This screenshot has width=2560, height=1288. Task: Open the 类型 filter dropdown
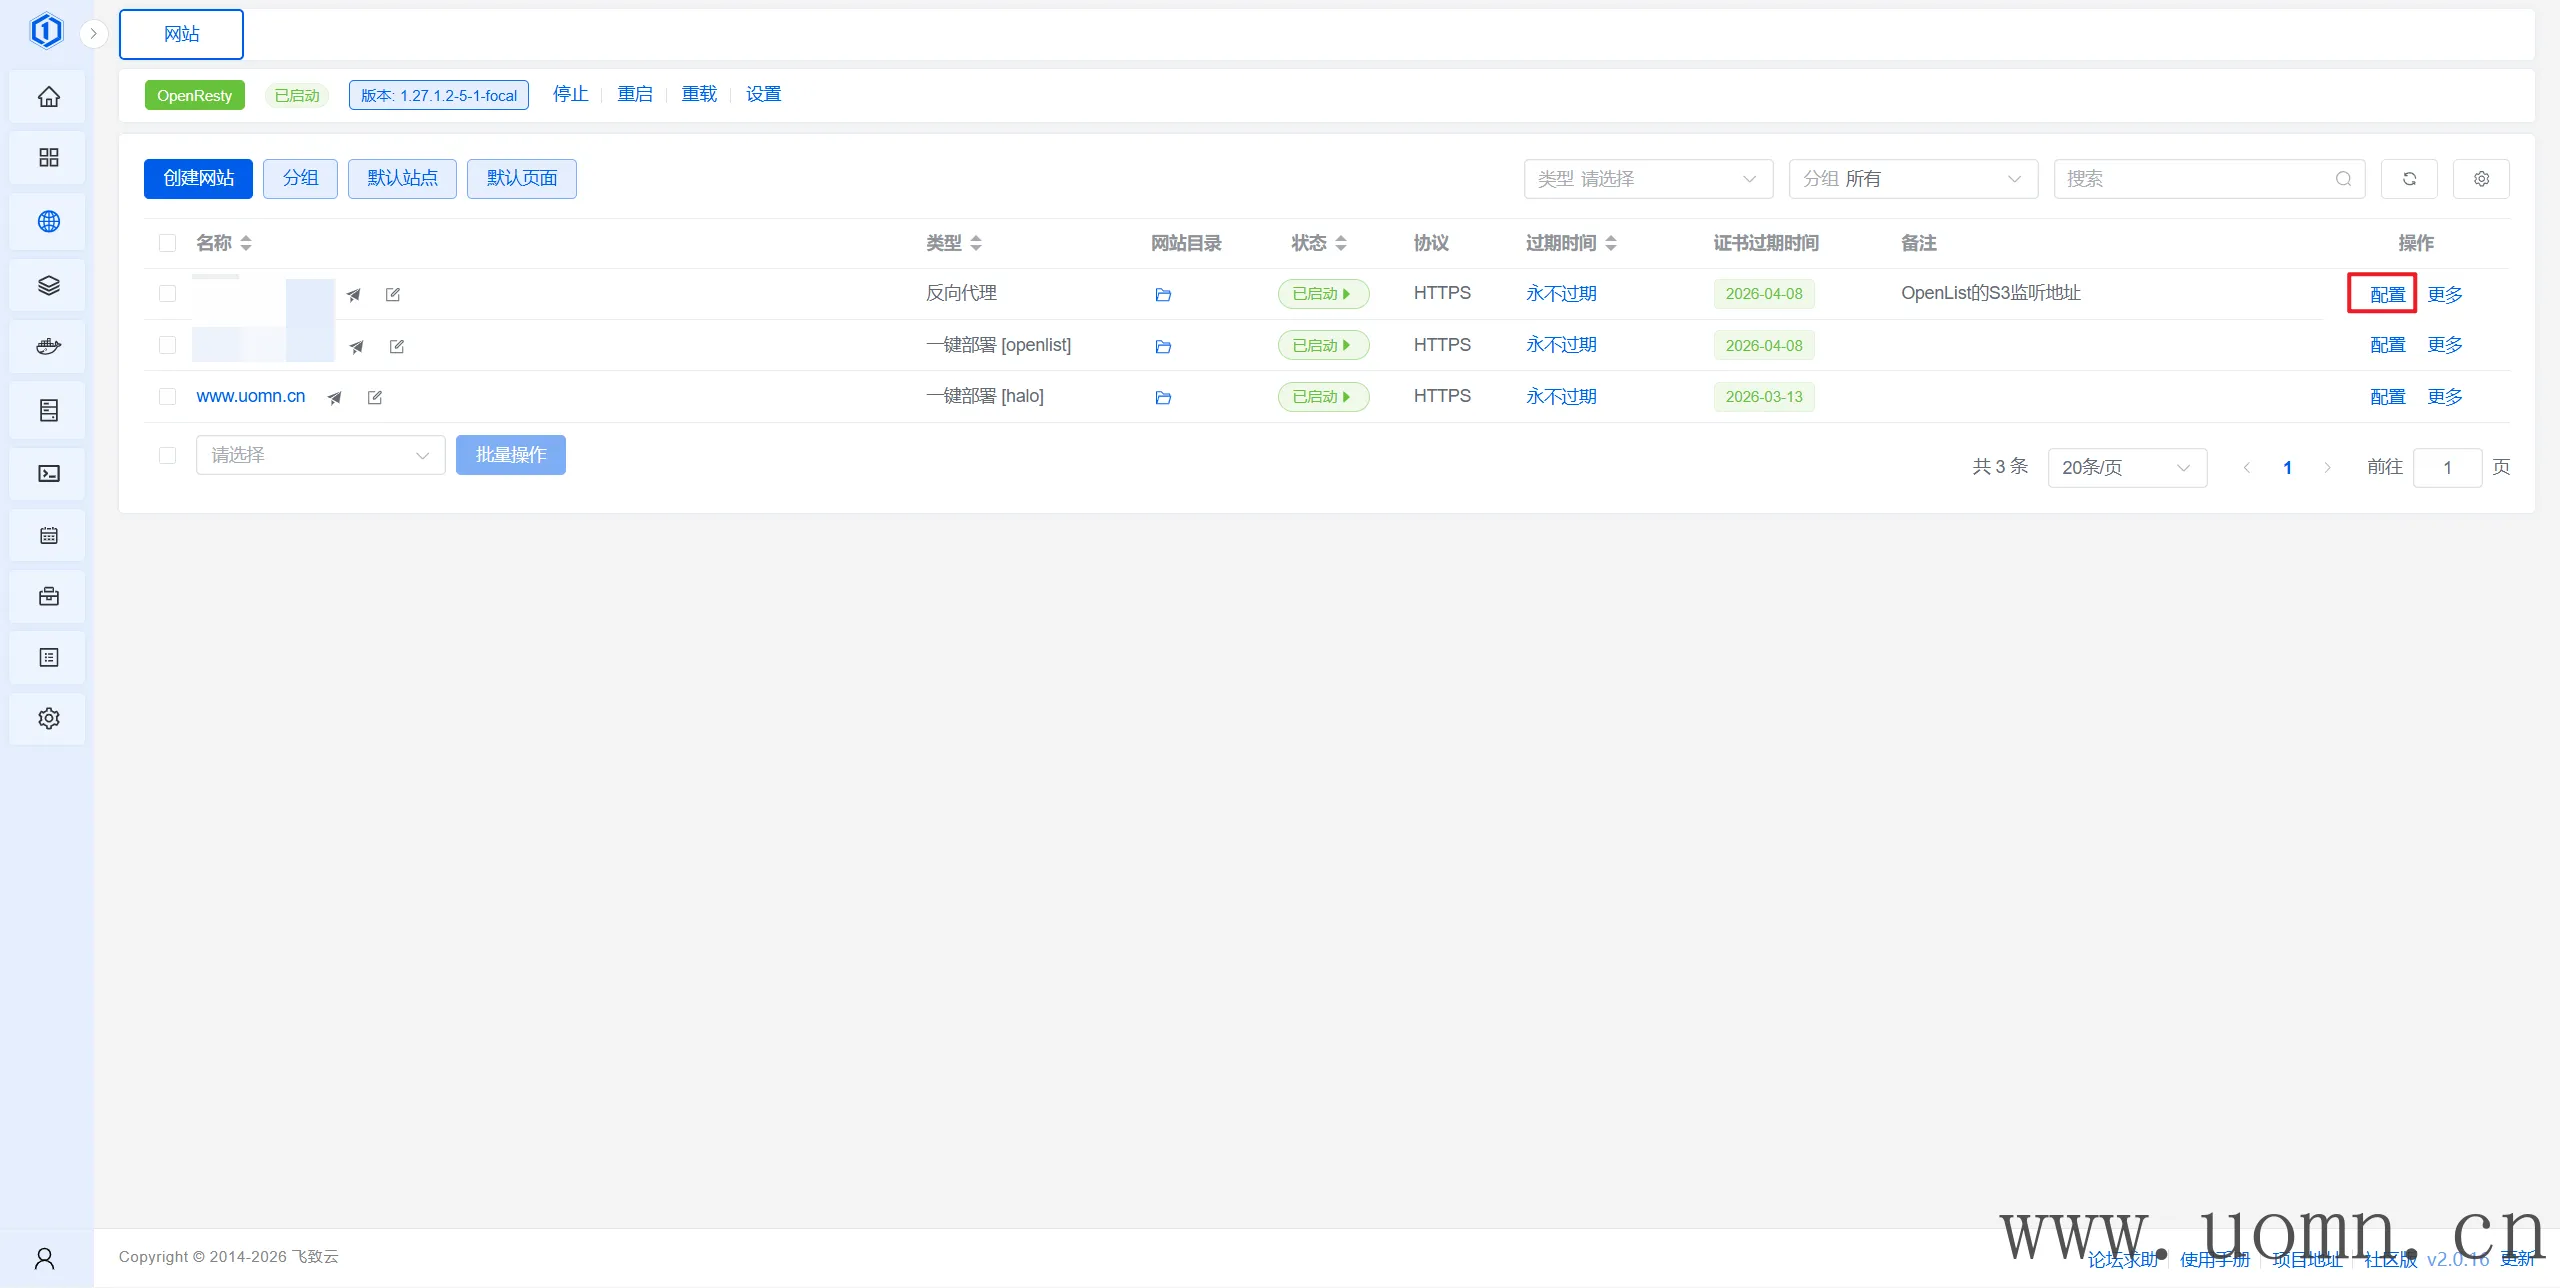click(x=1647, y=179)
